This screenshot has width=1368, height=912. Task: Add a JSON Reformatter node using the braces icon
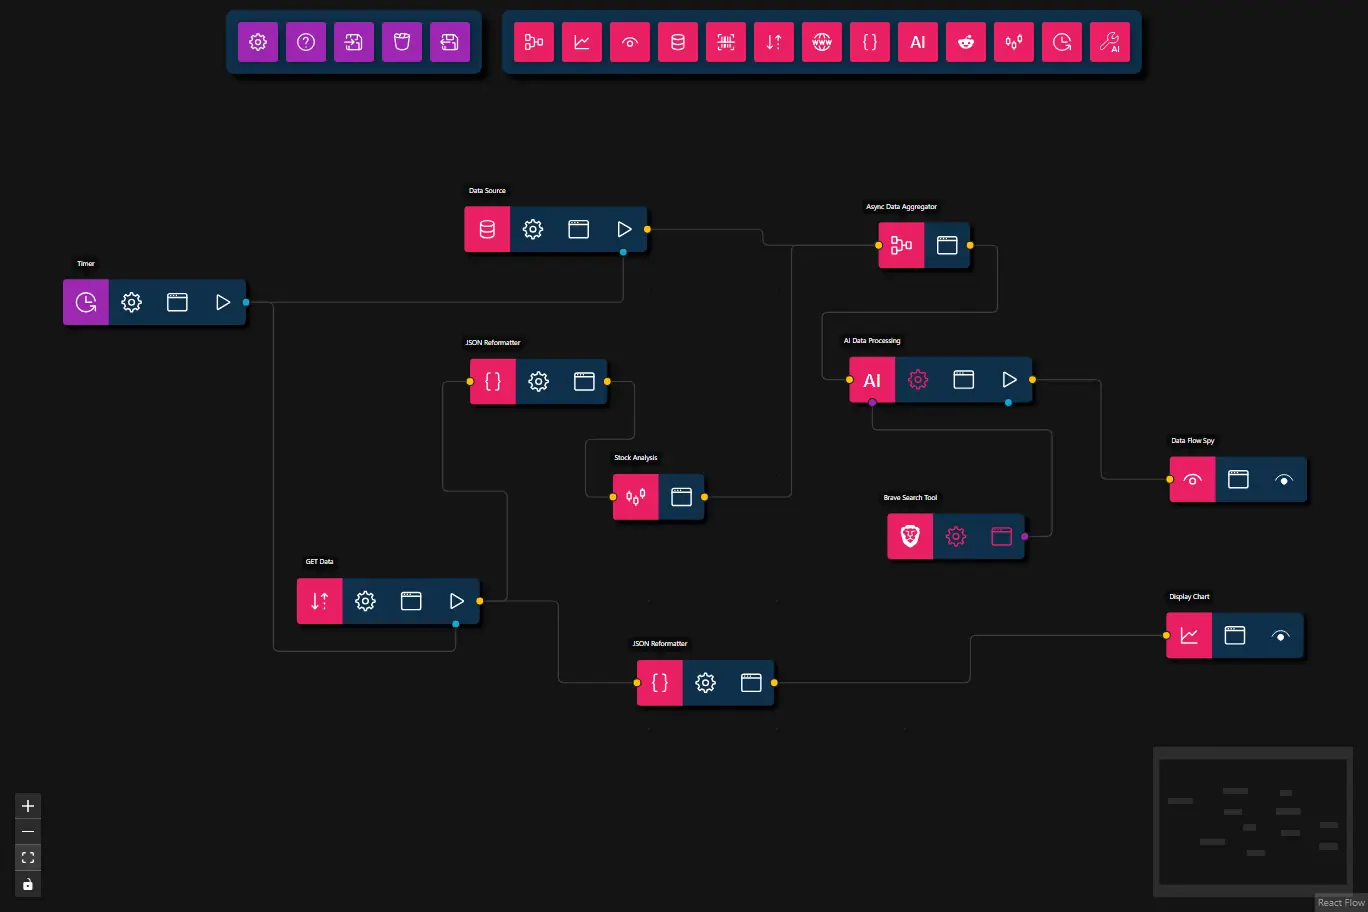pos(869,42)
